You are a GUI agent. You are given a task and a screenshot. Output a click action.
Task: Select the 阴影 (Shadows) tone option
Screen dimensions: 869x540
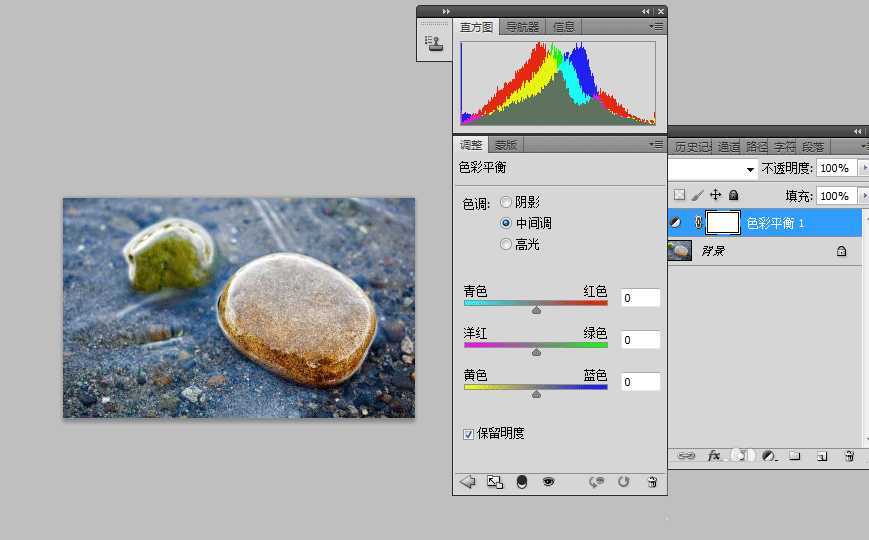tap(506, 203)
